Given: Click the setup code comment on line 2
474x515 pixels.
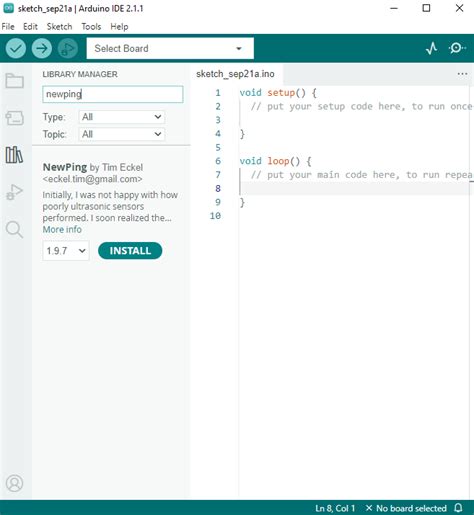Looking at the screenshot, I should coord(362,107).
